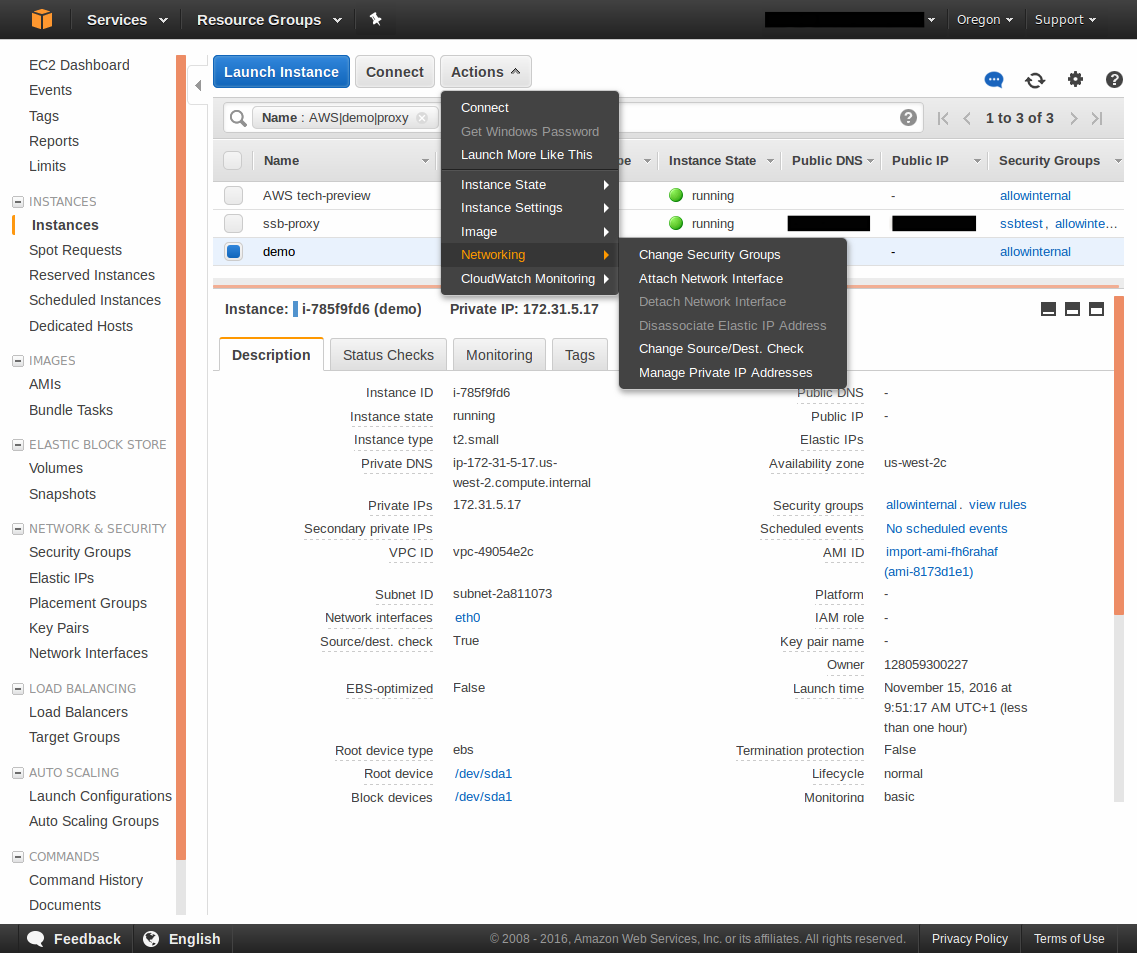Click the Launch Instance button
Image resolution: width=1137 pixels, height=953 pixels.
click(x=281, y=72)
